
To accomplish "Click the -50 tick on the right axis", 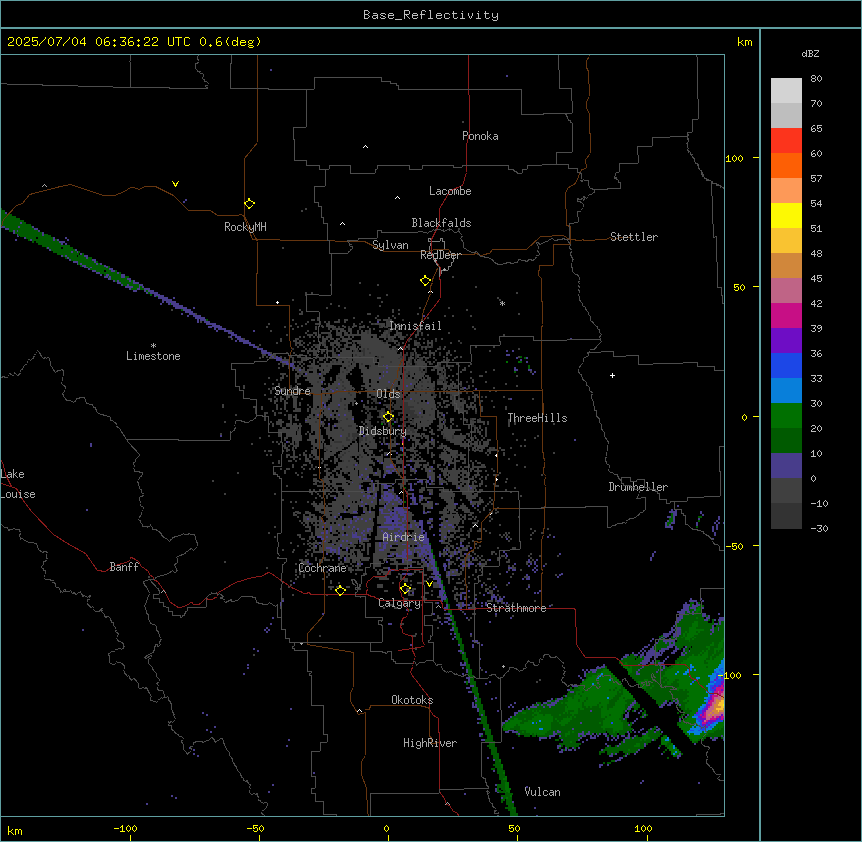I will click(x=735, y=546).
